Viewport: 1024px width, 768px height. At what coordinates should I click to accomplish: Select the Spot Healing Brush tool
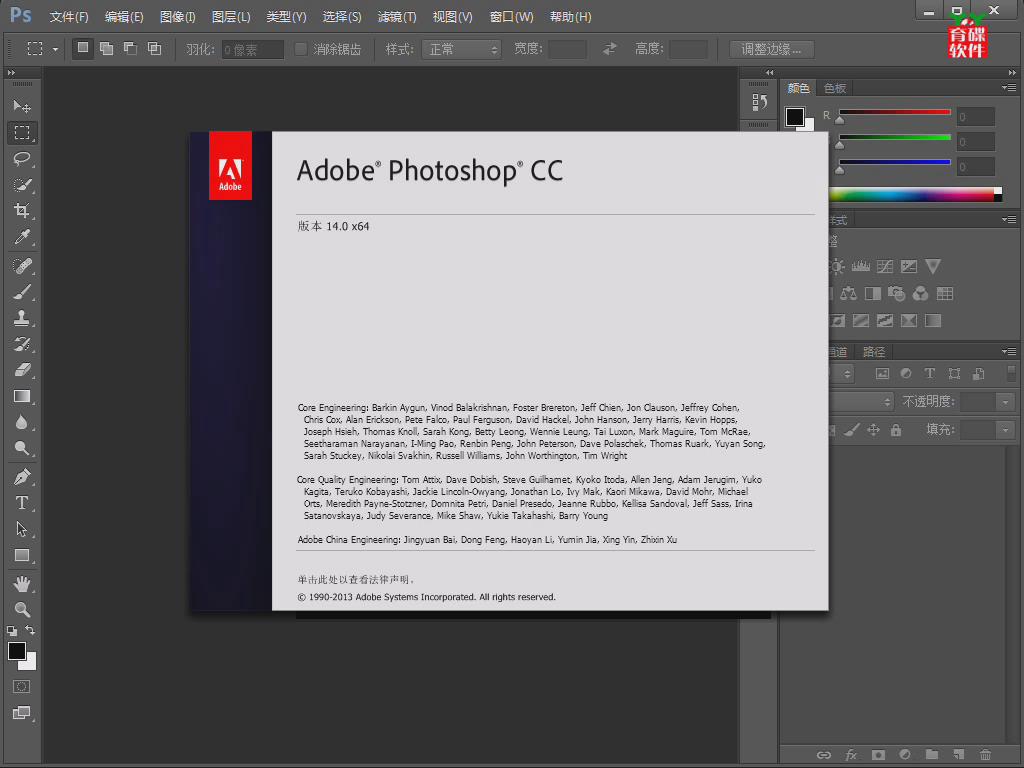click(22, 266)
